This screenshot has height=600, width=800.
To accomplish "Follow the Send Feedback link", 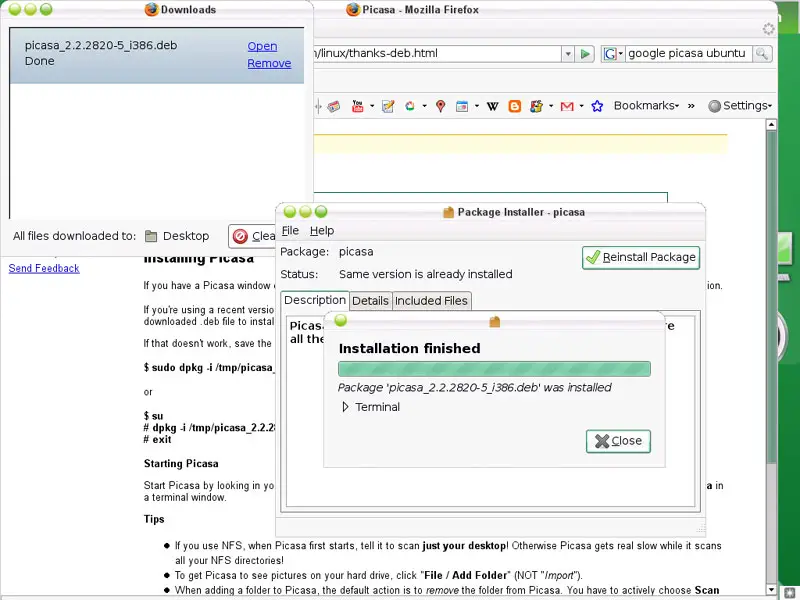I will click(x=44, y=268).
